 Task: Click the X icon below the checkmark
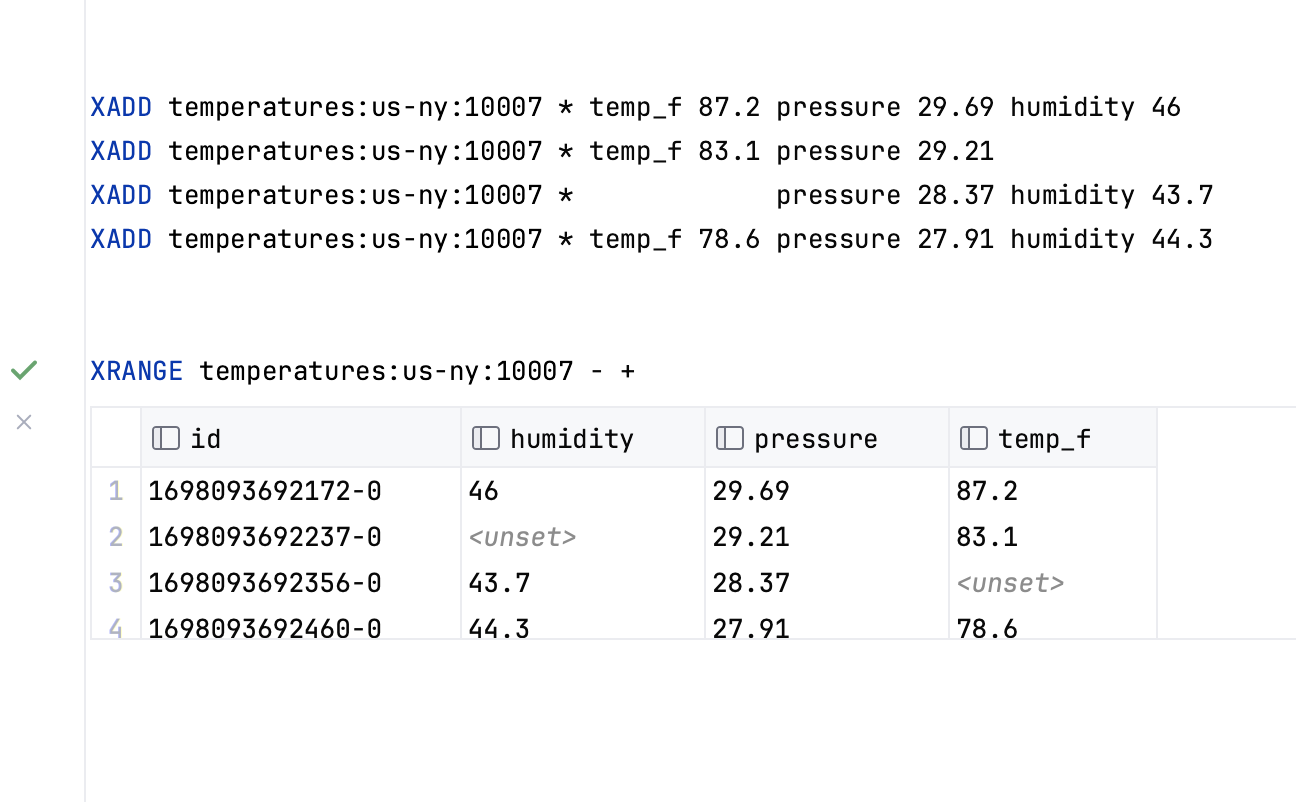(x=24, y=422)
